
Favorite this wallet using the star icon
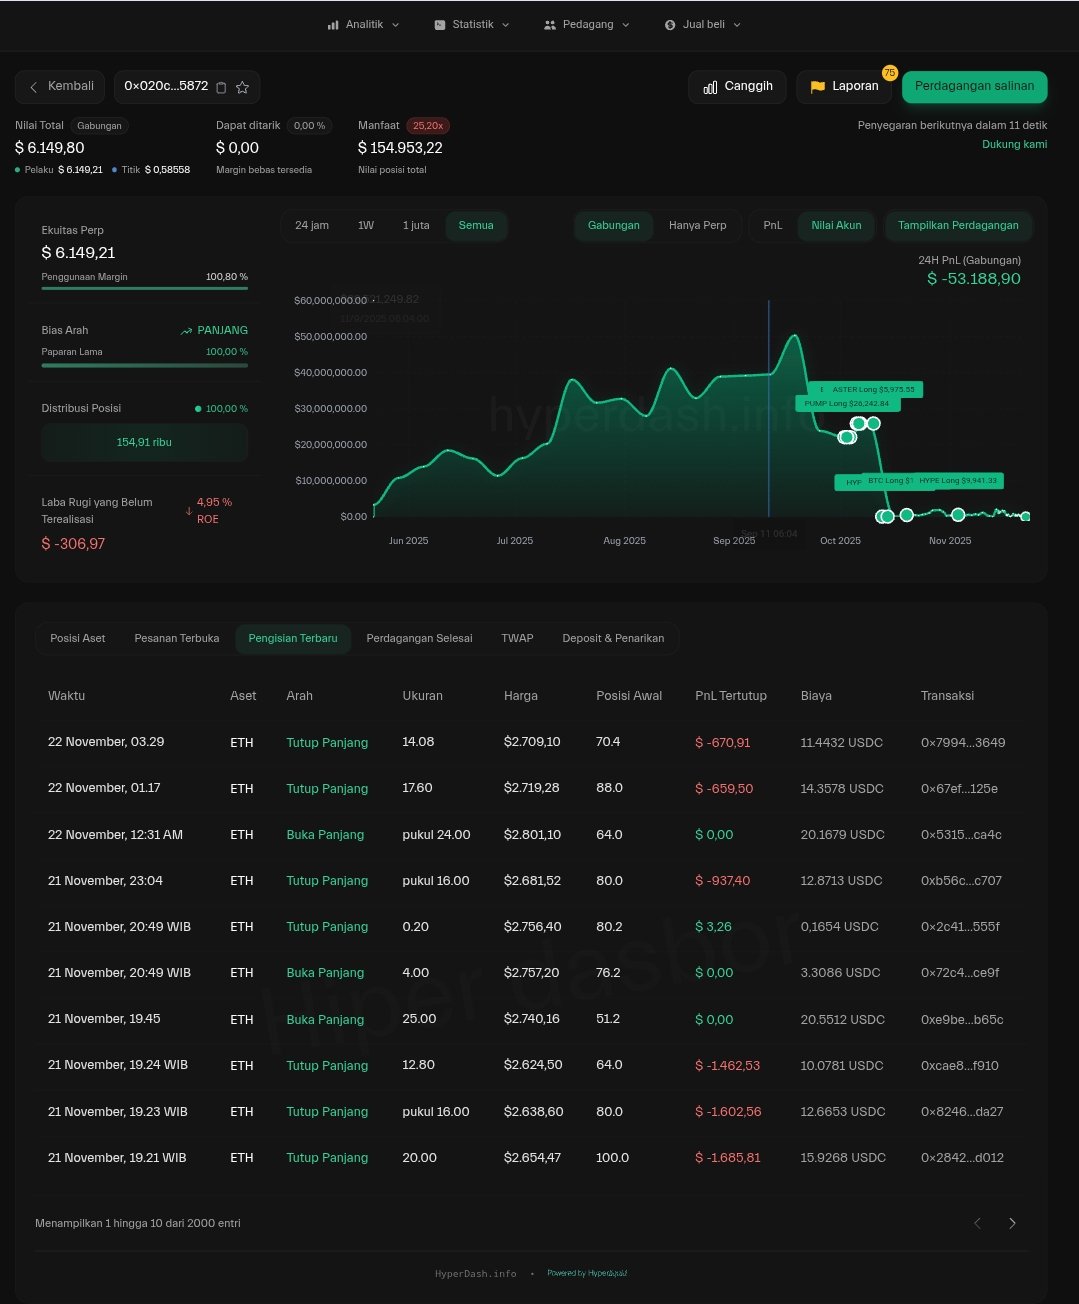[x=242, y=88]
